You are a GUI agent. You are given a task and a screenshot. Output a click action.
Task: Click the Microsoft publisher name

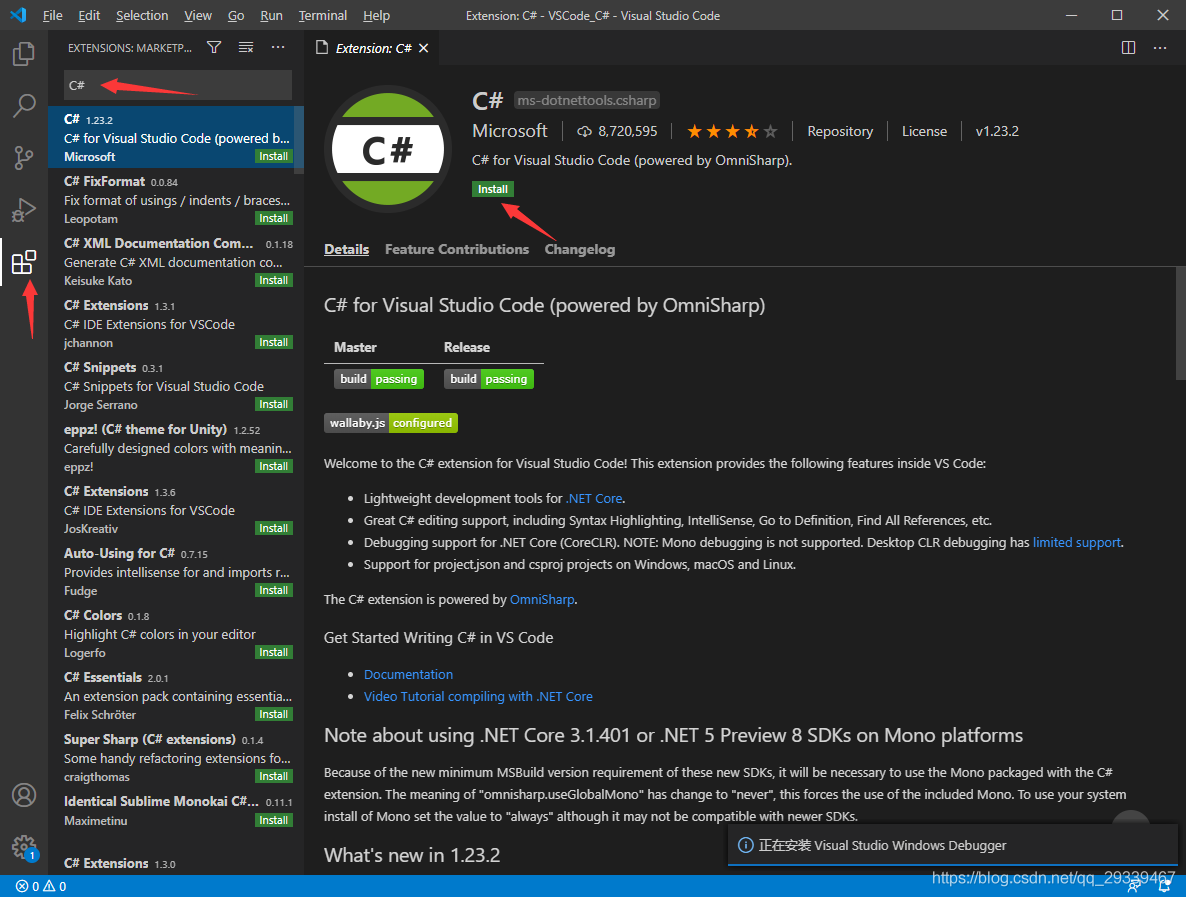pyautogui.click(x=509, y=132)
